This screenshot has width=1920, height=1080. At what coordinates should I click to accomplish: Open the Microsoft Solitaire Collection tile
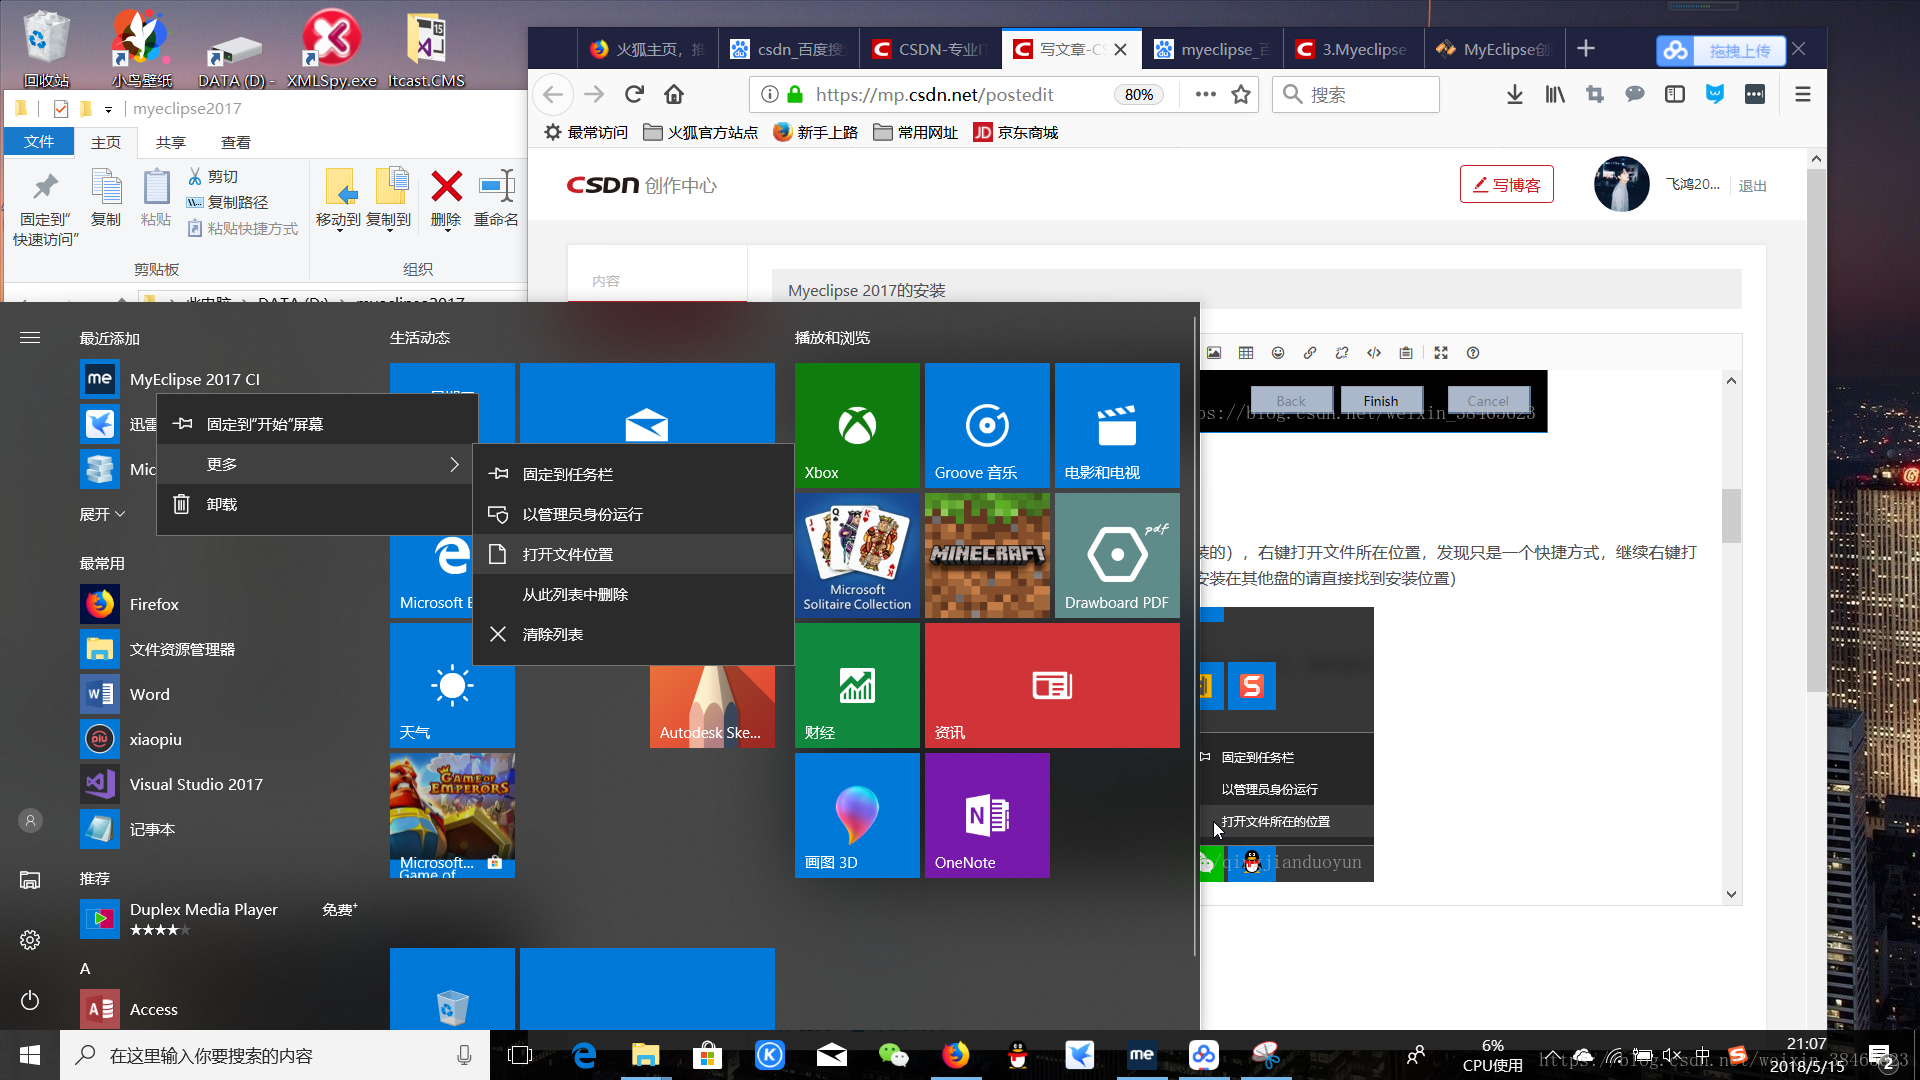[x=857, y=555]
